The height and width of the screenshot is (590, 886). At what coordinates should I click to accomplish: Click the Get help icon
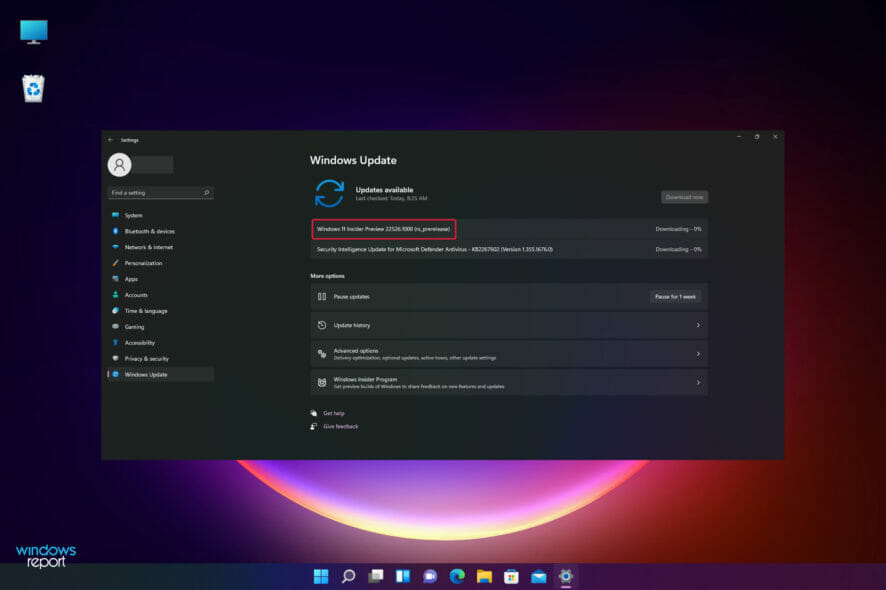314,413
